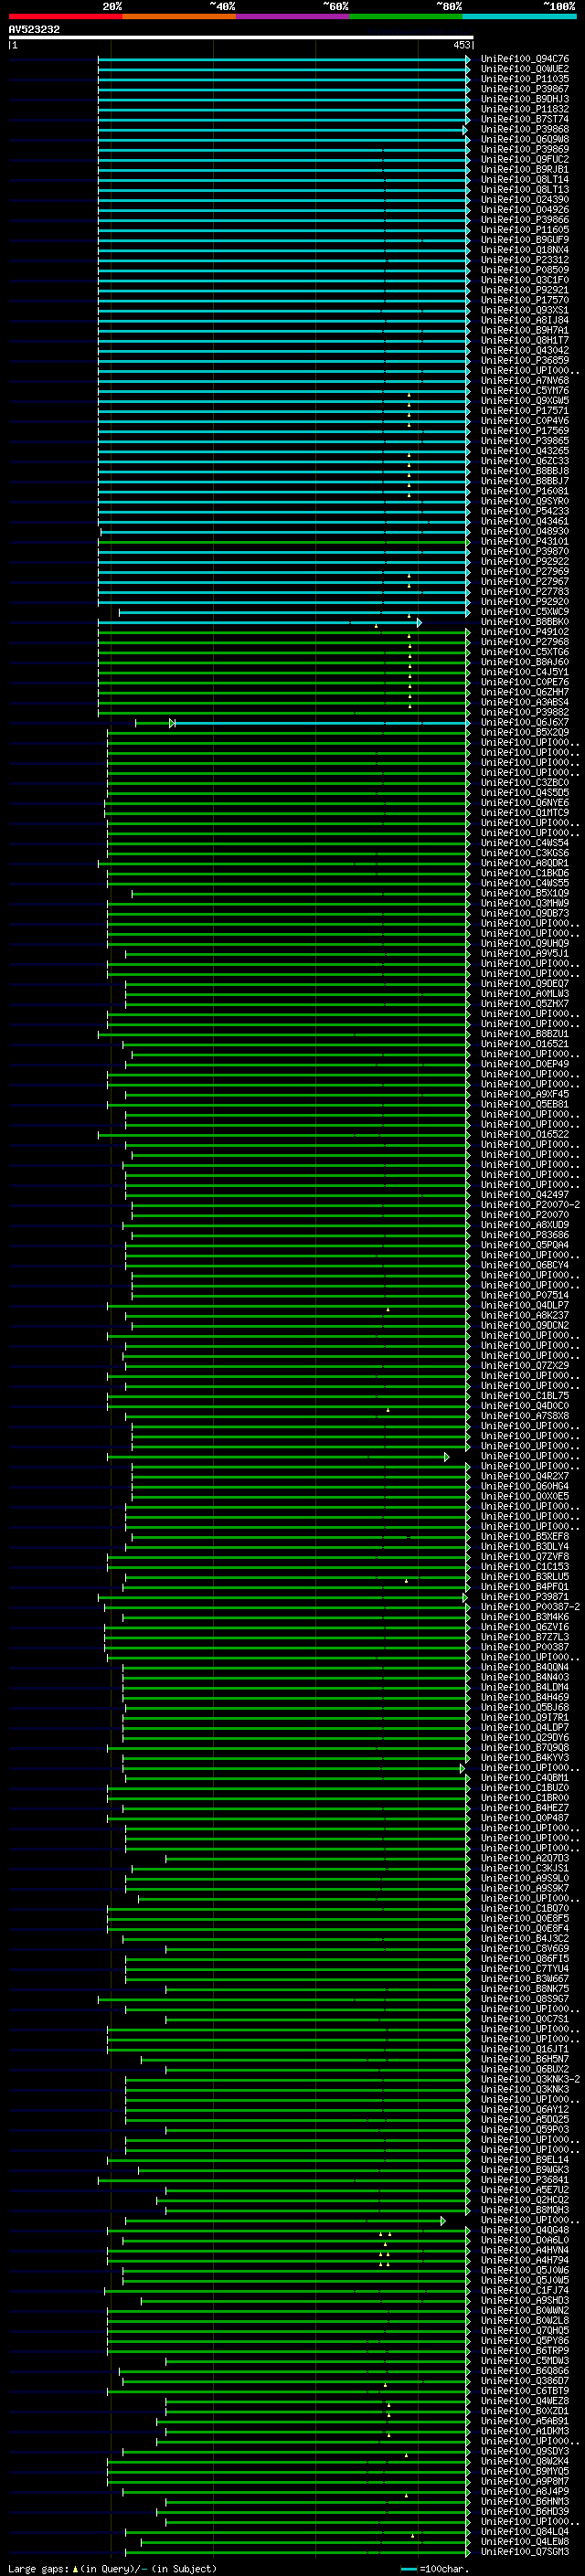Select hit UniRef100_A8K237
This screenshot has width=585, height=2576.
[525, 1315]
